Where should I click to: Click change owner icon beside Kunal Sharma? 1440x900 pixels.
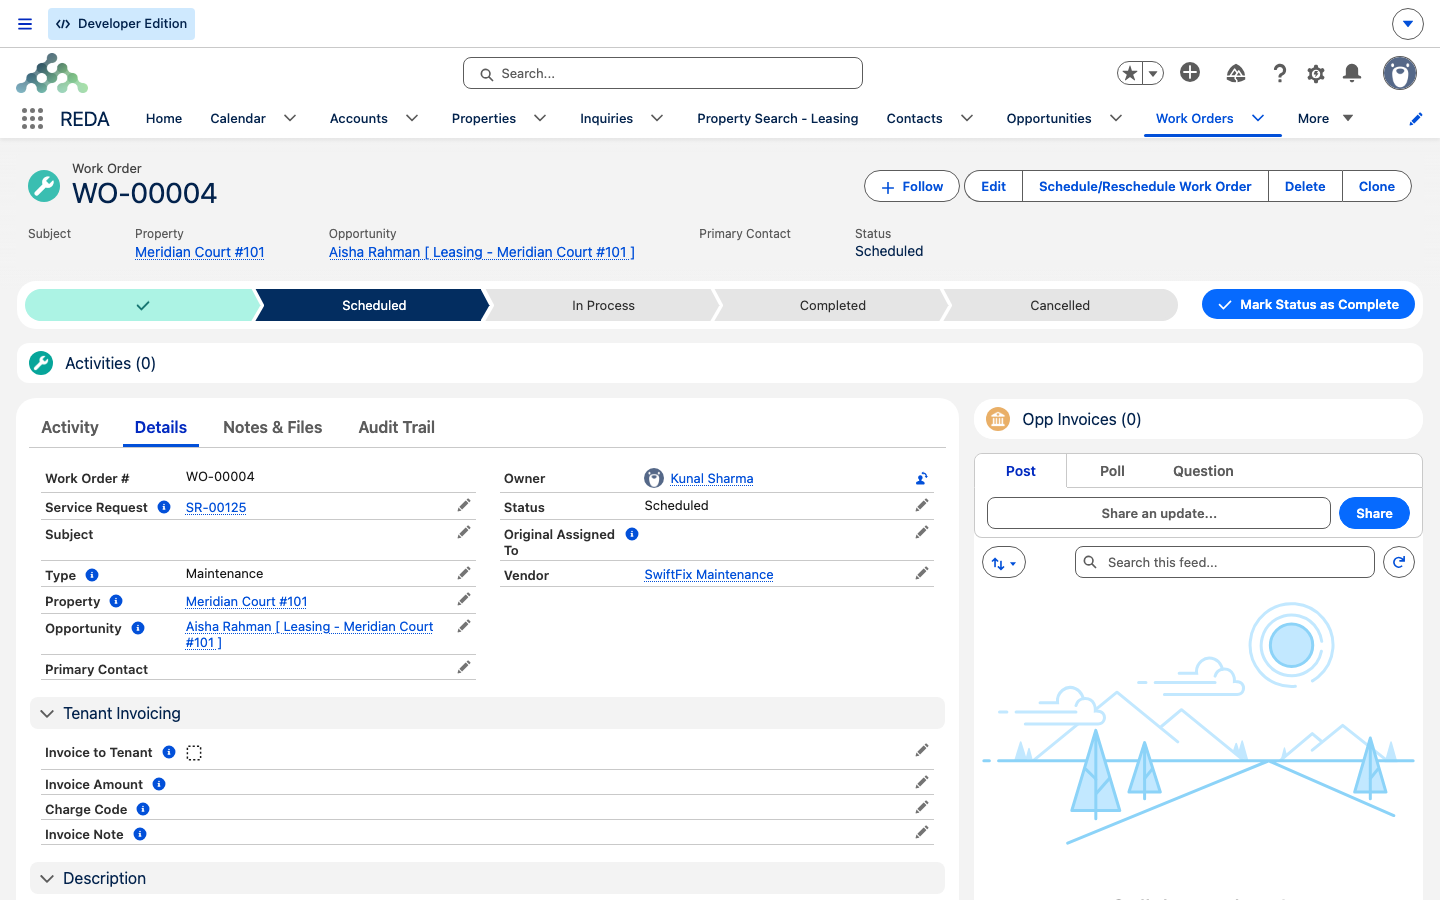(922, 479)
